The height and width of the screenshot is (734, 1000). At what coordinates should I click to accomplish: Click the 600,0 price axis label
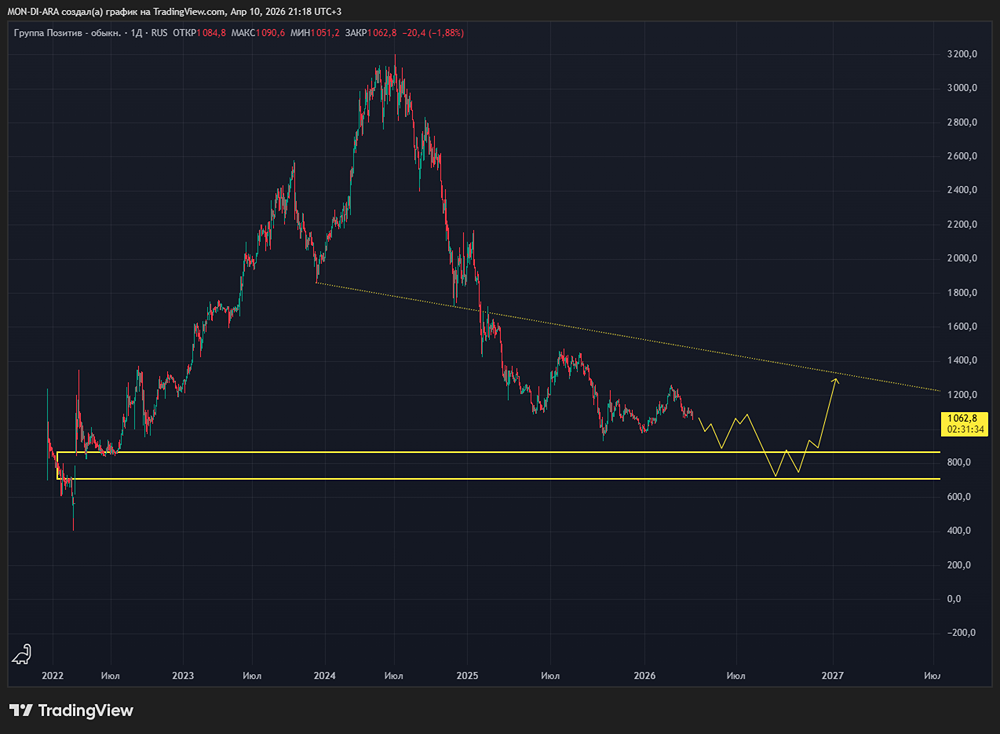959,497
